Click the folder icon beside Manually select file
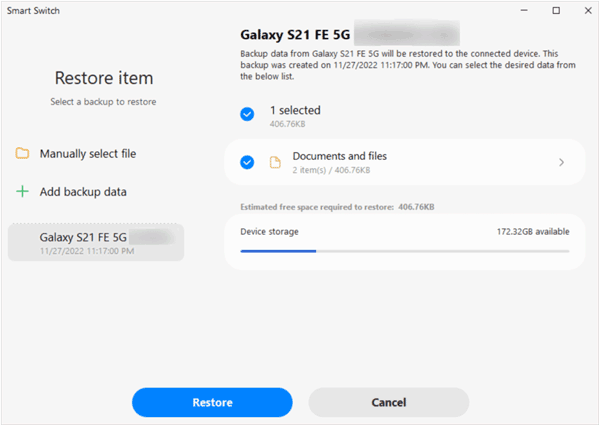The width and height of the screenshot is (600, 426). pos(22,154)
